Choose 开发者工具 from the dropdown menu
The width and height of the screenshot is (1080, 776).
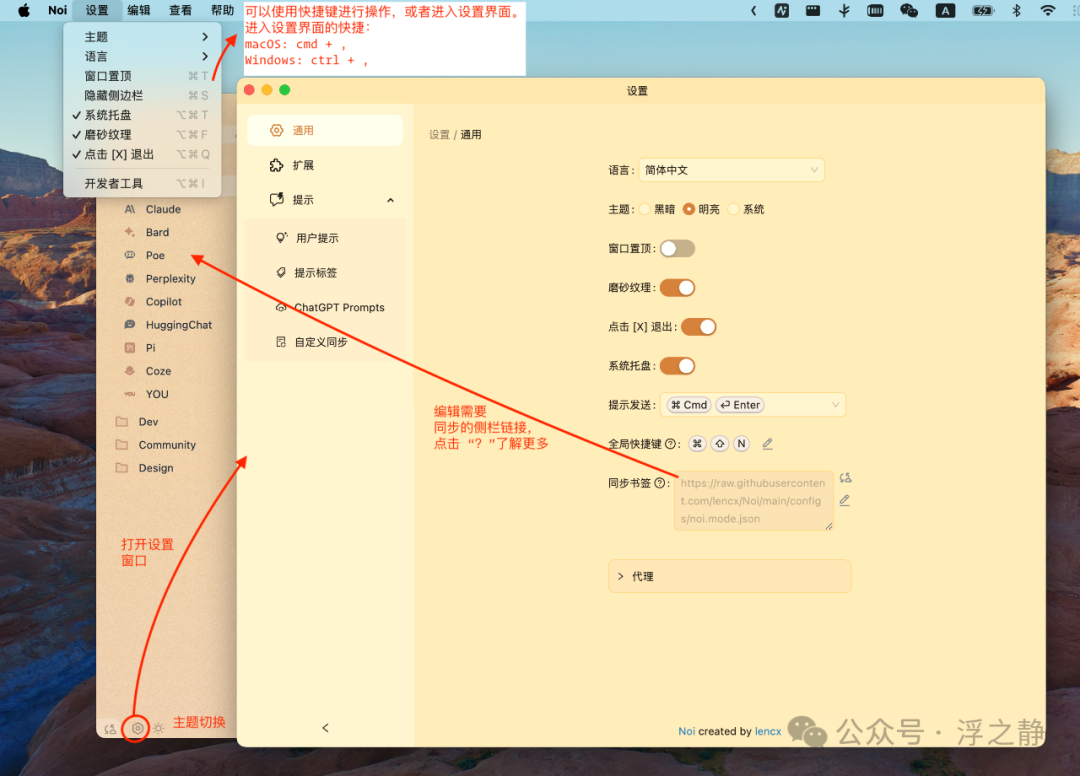coord(143,184)
